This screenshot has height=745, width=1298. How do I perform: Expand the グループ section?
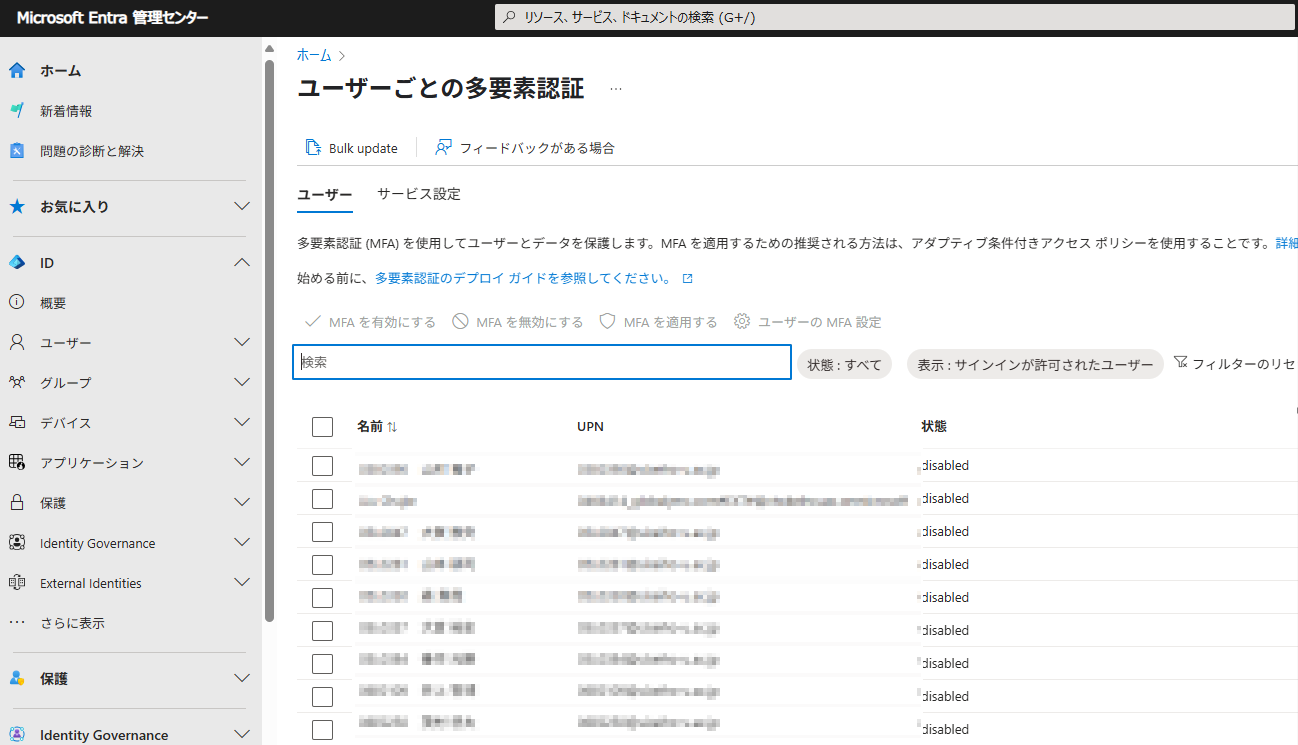241,382
